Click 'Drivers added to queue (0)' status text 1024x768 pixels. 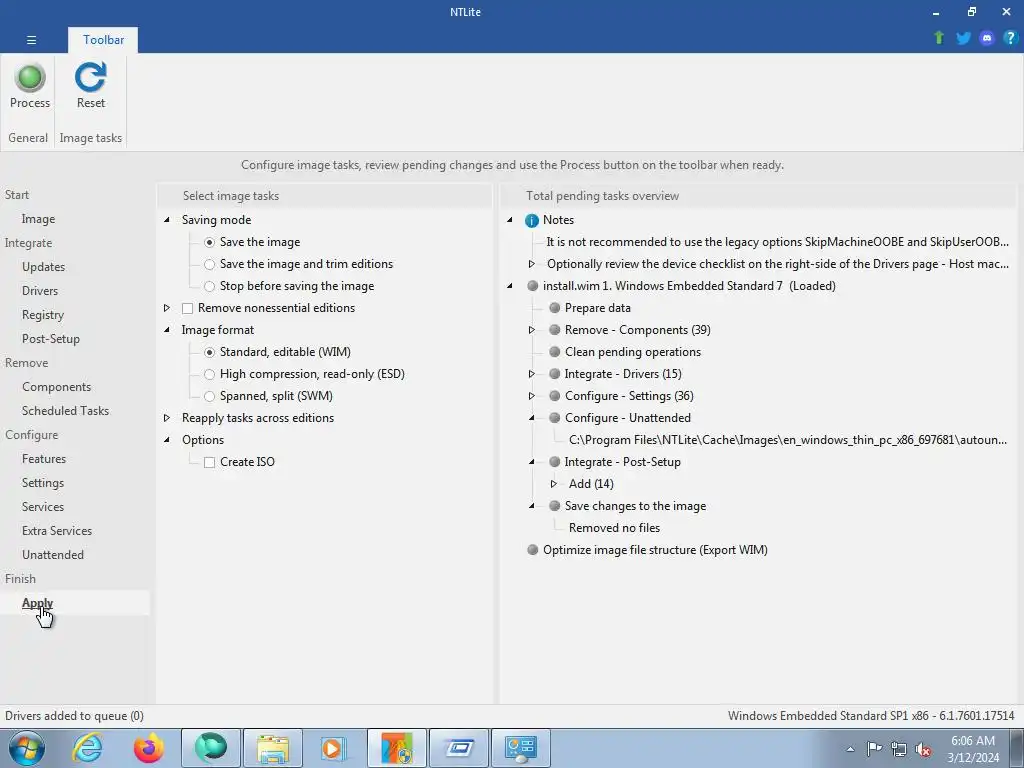coord(74,716)
